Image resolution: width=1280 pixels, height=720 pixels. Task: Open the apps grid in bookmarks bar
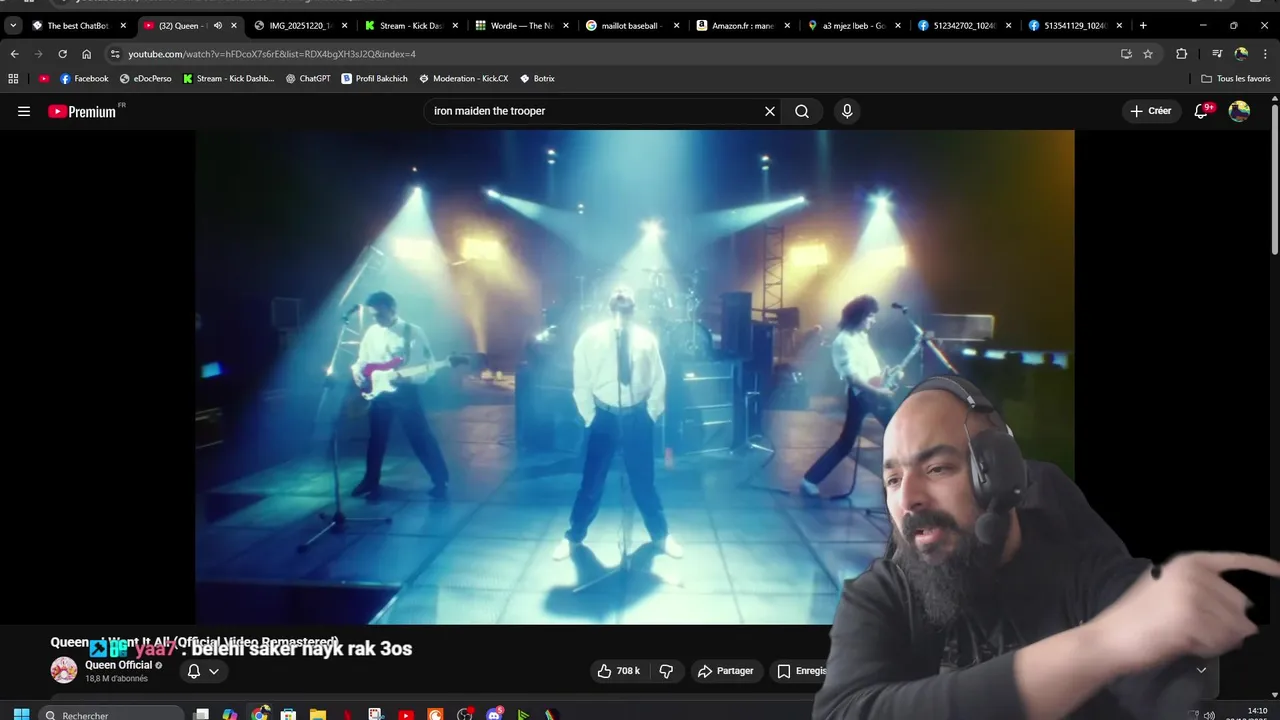point(13,78)
